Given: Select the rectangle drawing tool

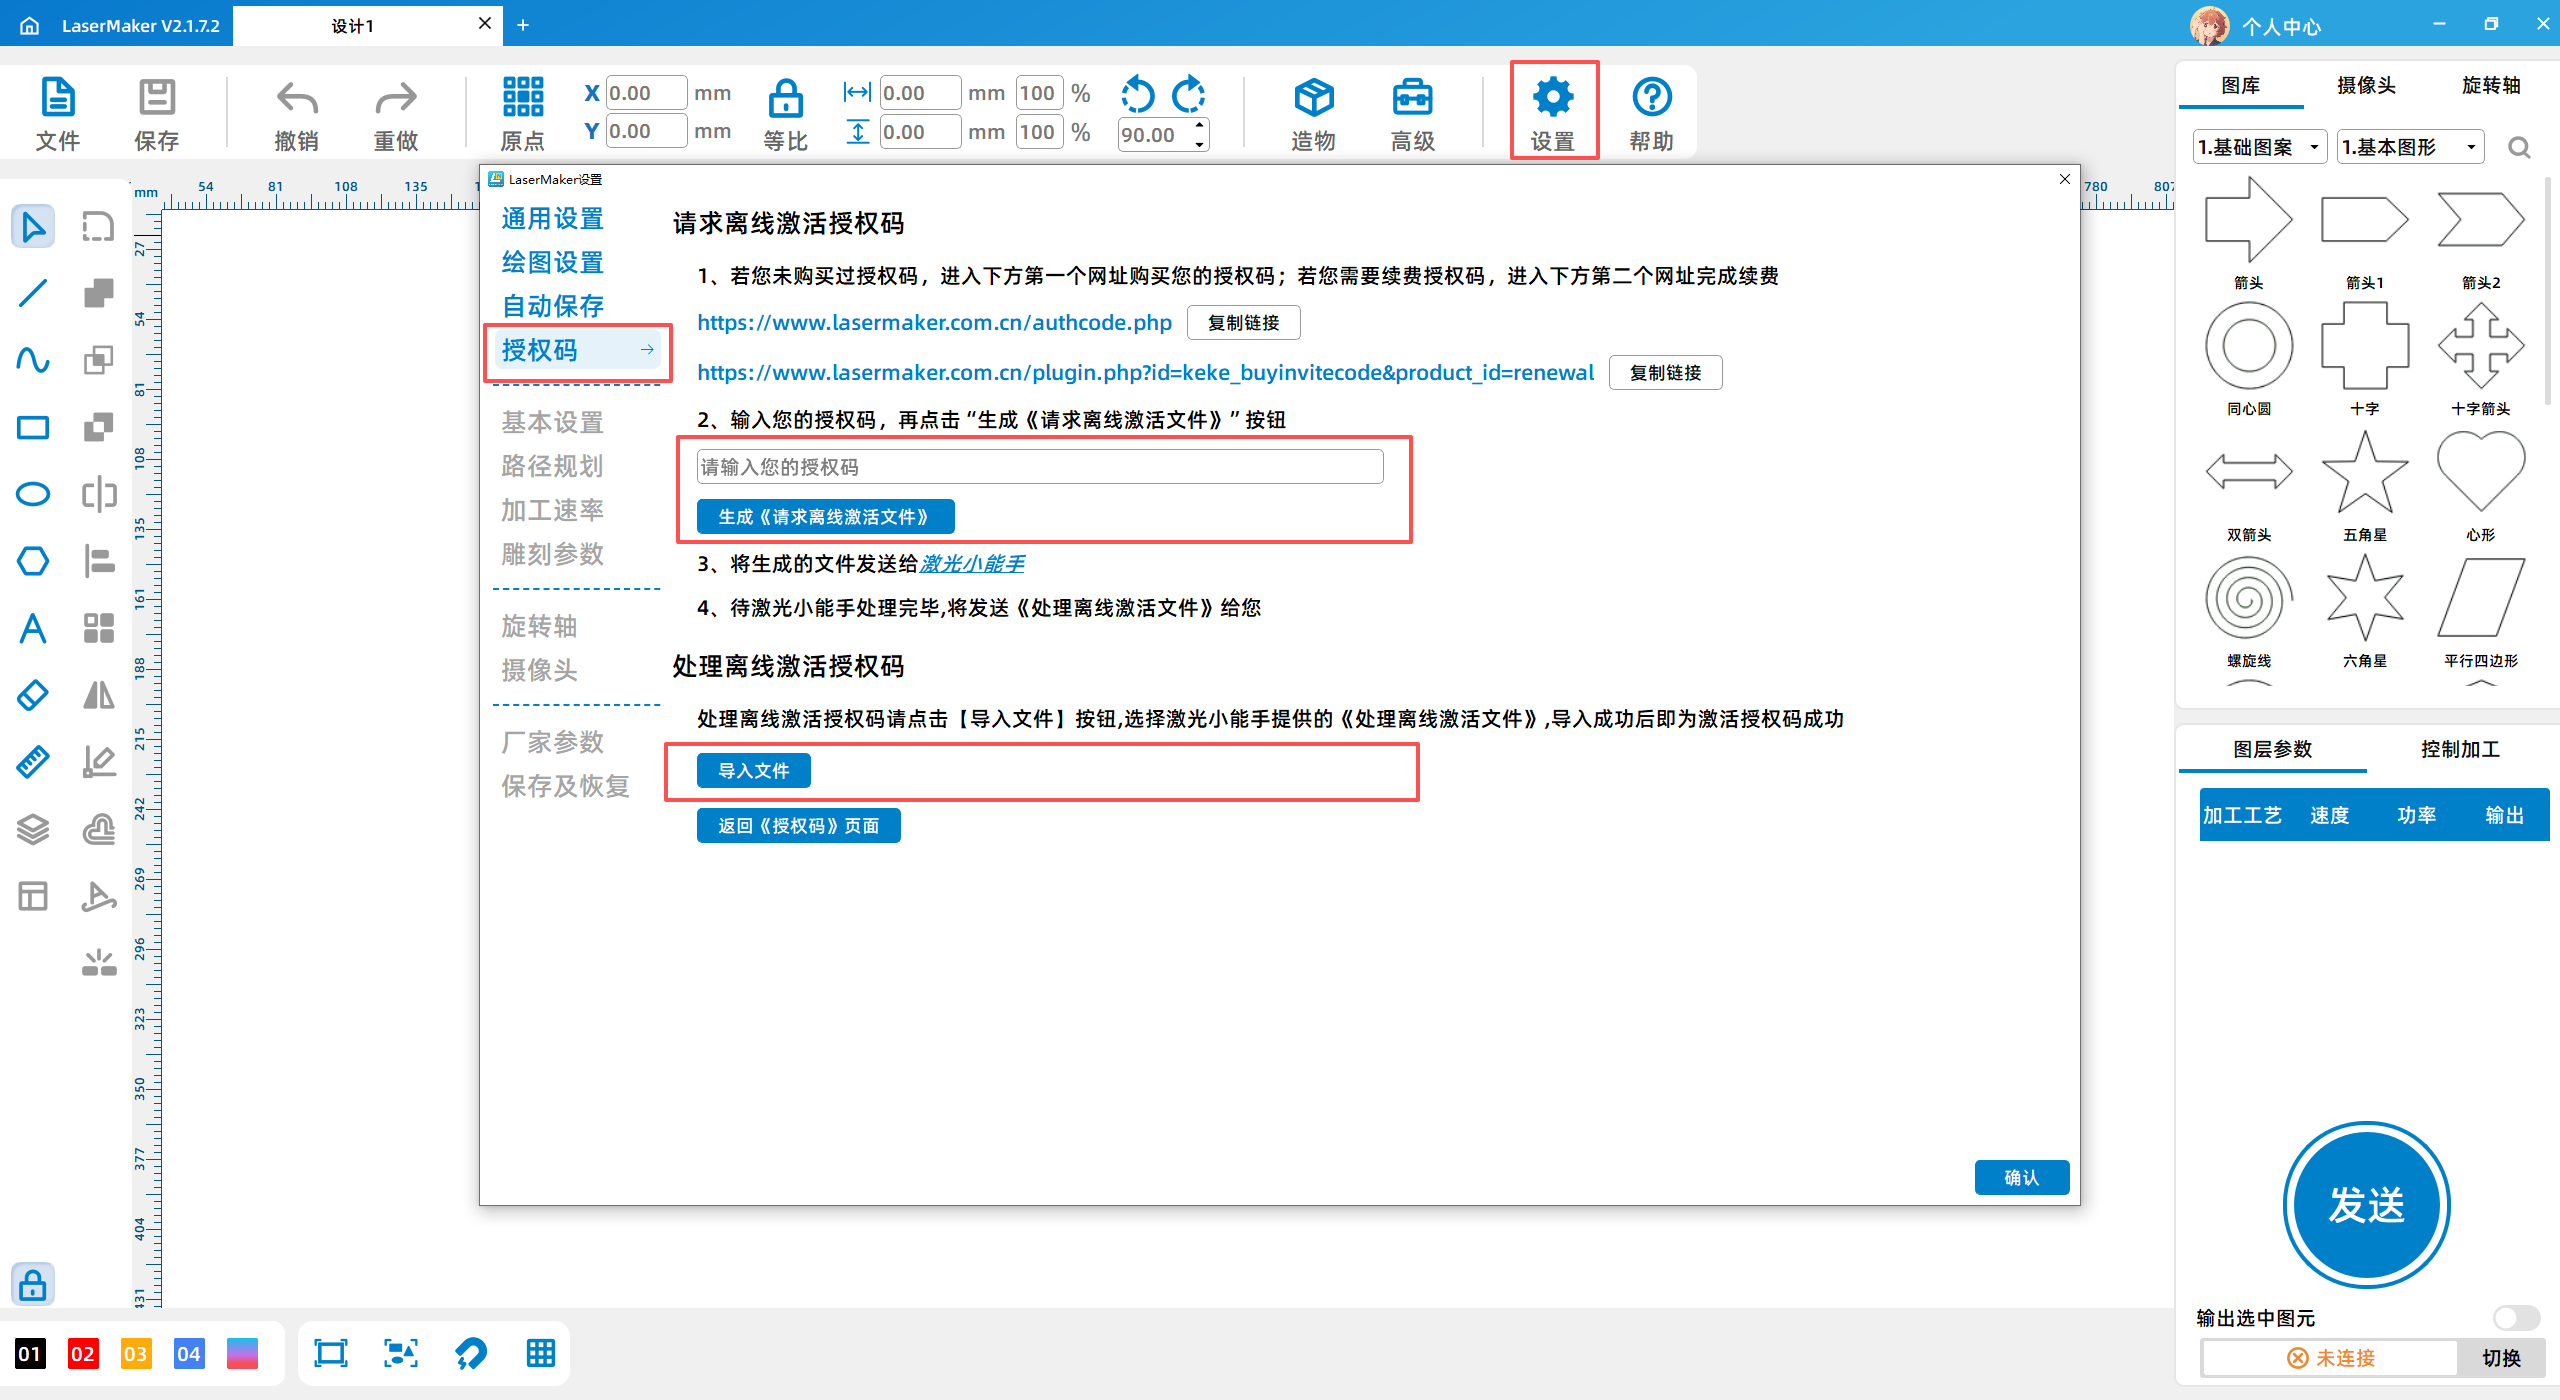Looking at the screenshot, I should pyautogui.click(x=33, y=428).
